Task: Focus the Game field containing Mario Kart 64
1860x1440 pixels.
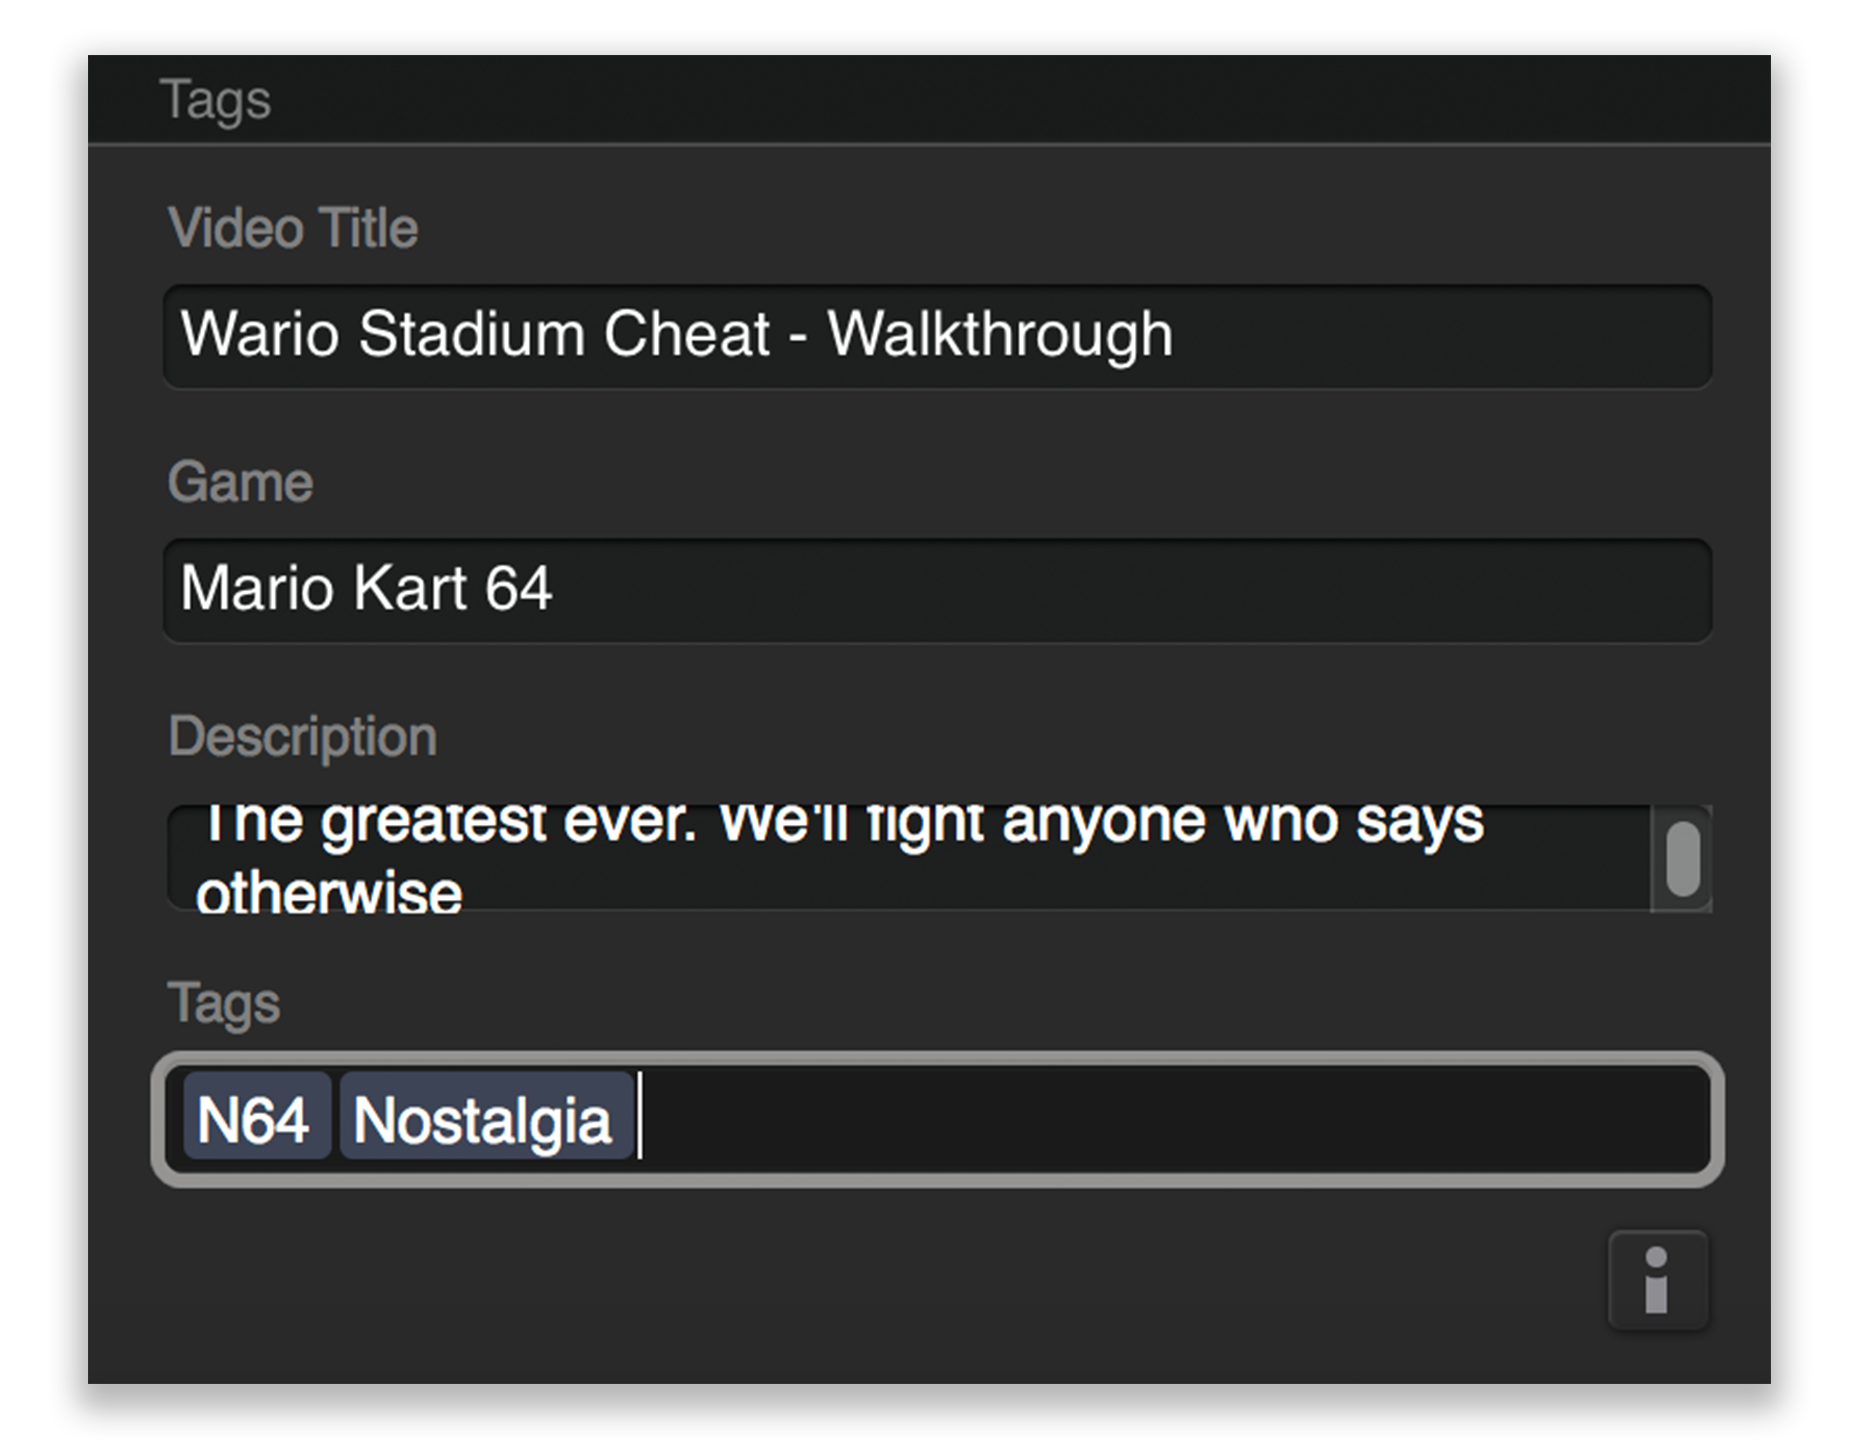Action: [937, 590]
